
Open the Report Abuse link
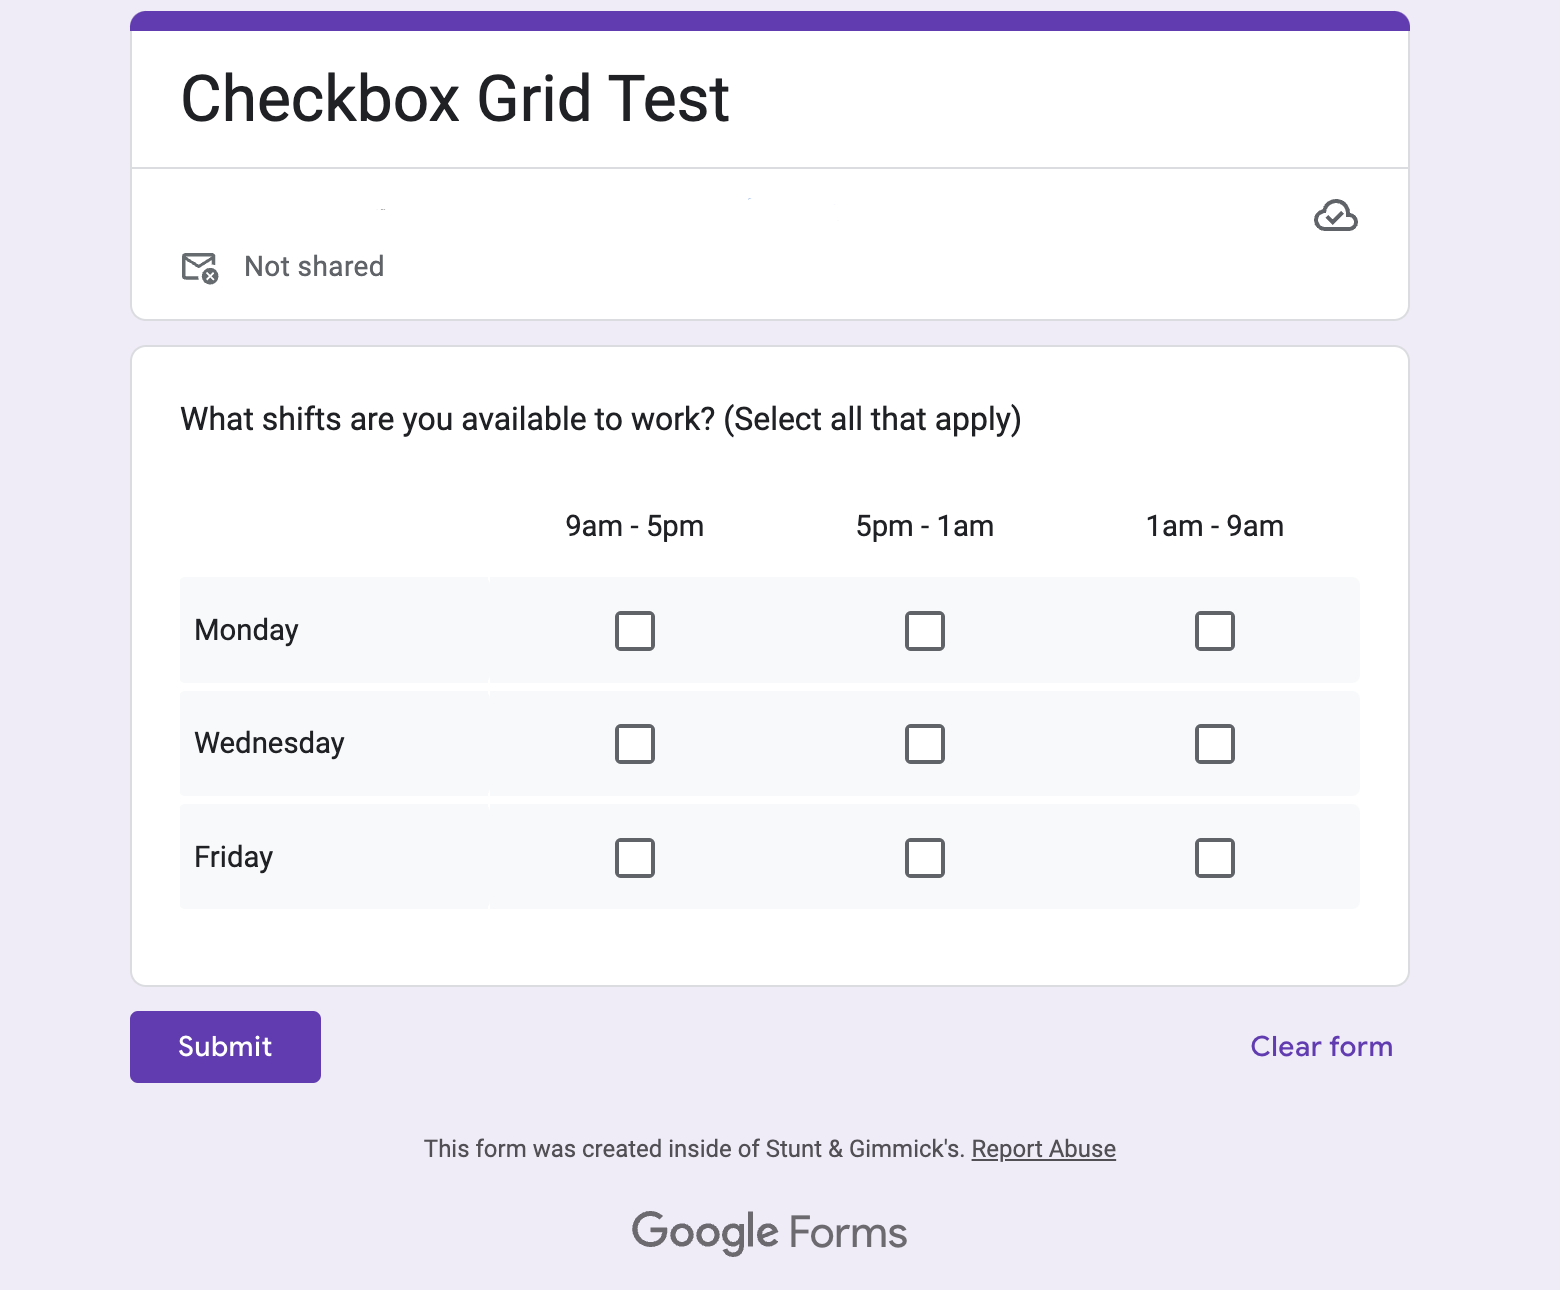point(1043,1149)
